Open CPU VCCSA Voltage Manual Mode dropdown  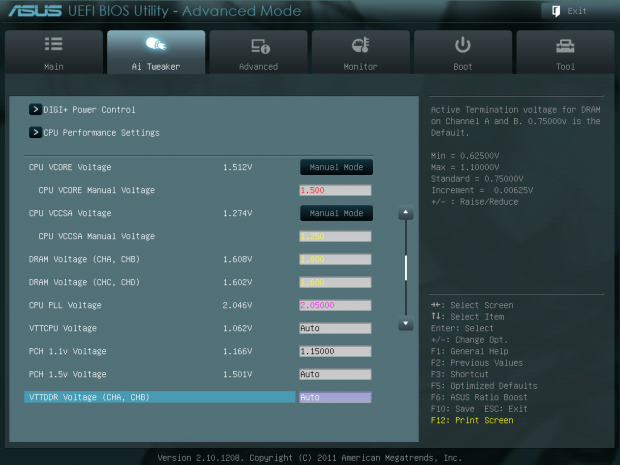(x=336, y=213)
